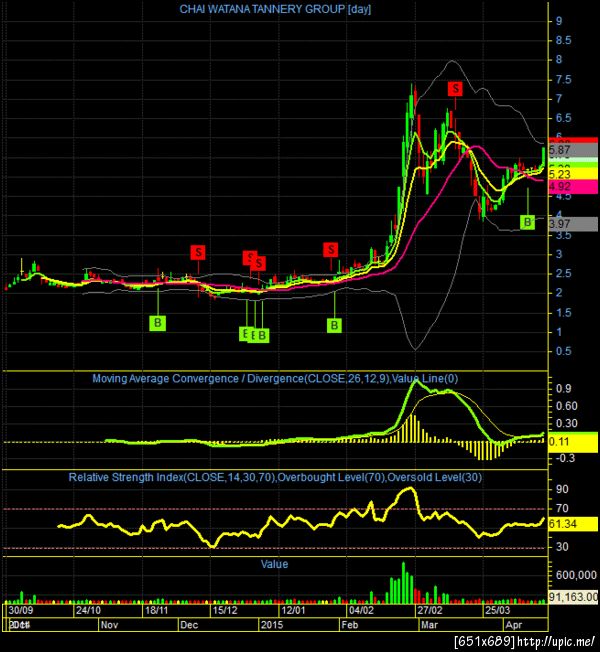Image resolution: width=600 pixels, height=652 pixels.
Task: Click the yellow 0.11 MACD value tag
Action: 573,442
